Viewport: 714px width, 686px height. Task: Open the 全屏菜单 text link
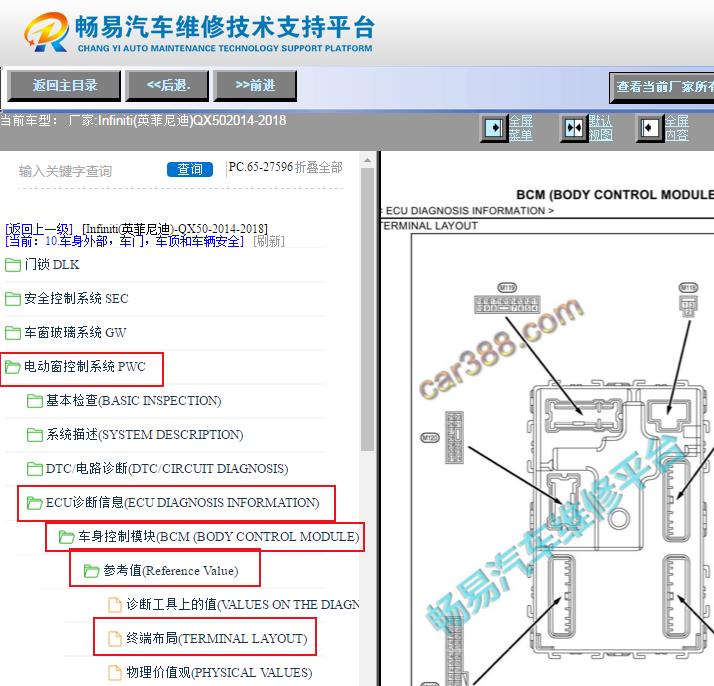[x=520, y=128]
